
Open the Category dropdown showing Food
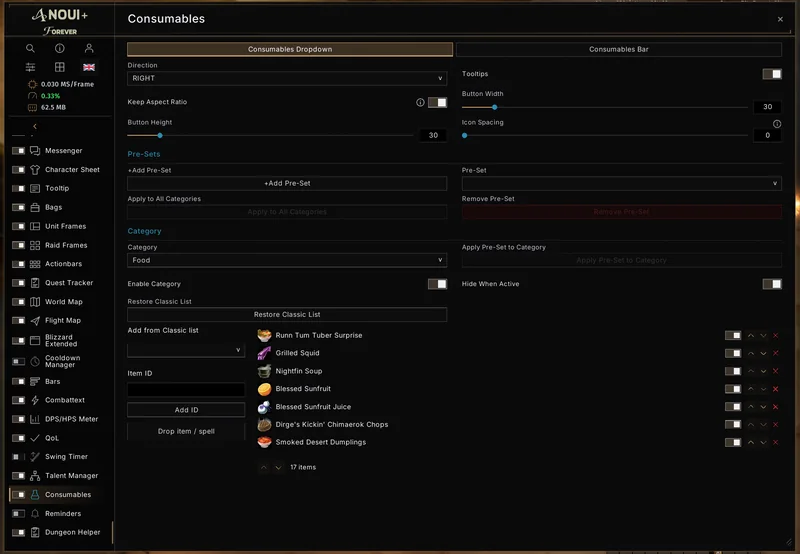tap(287, 260)
